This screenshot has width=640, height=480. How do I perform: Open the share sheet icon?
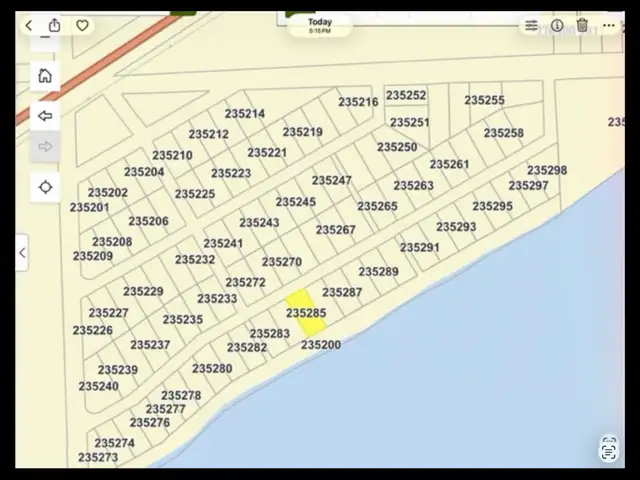54,25
